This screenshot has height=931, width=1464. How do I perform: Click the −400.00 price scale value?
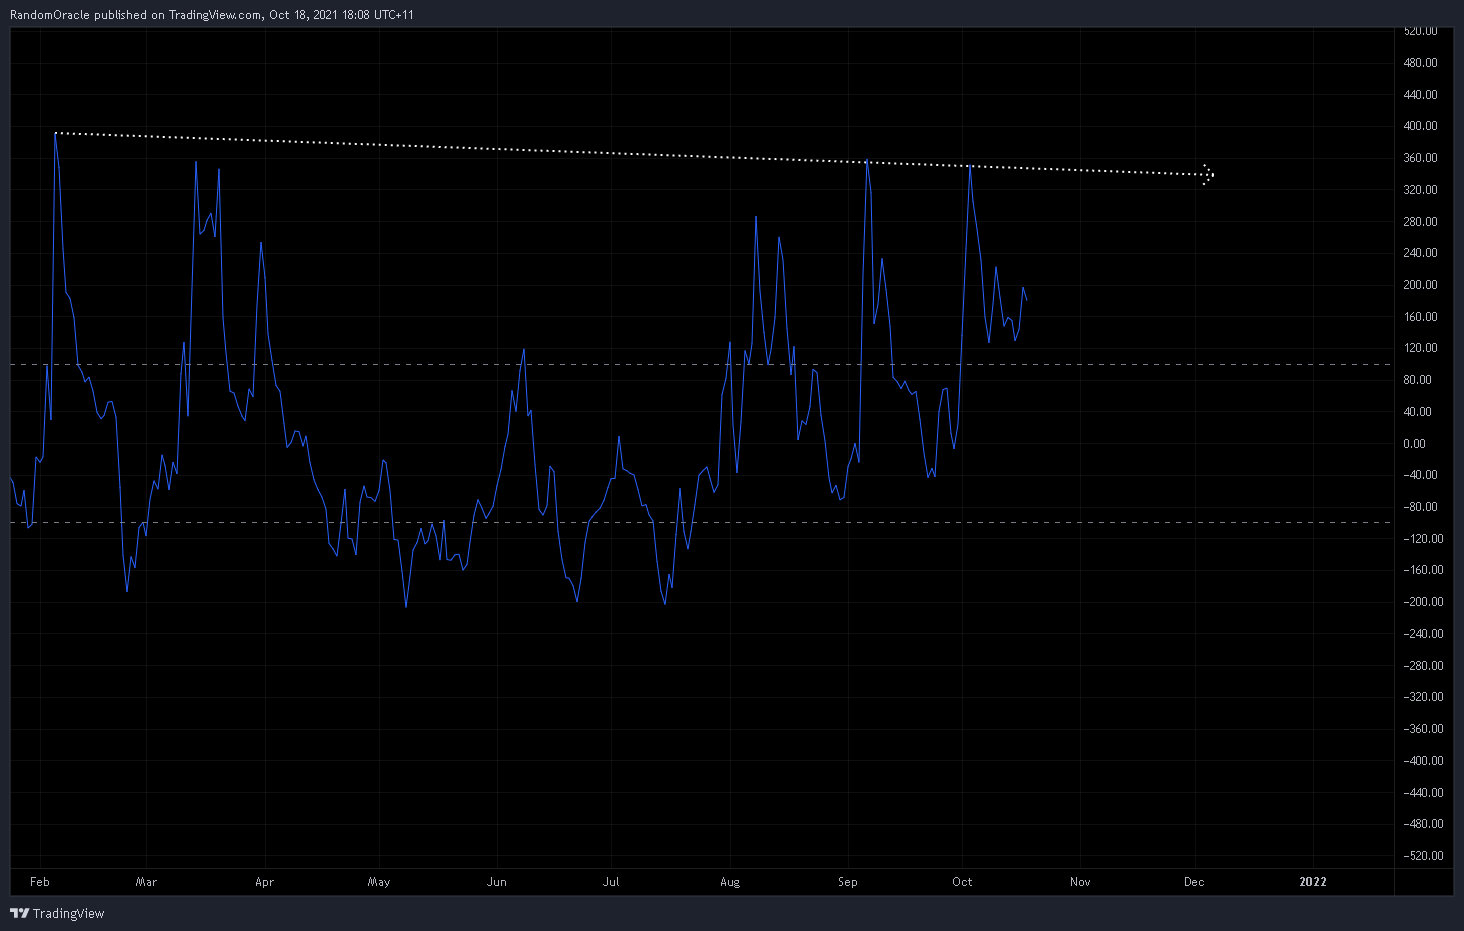(x=1422, y=761)
